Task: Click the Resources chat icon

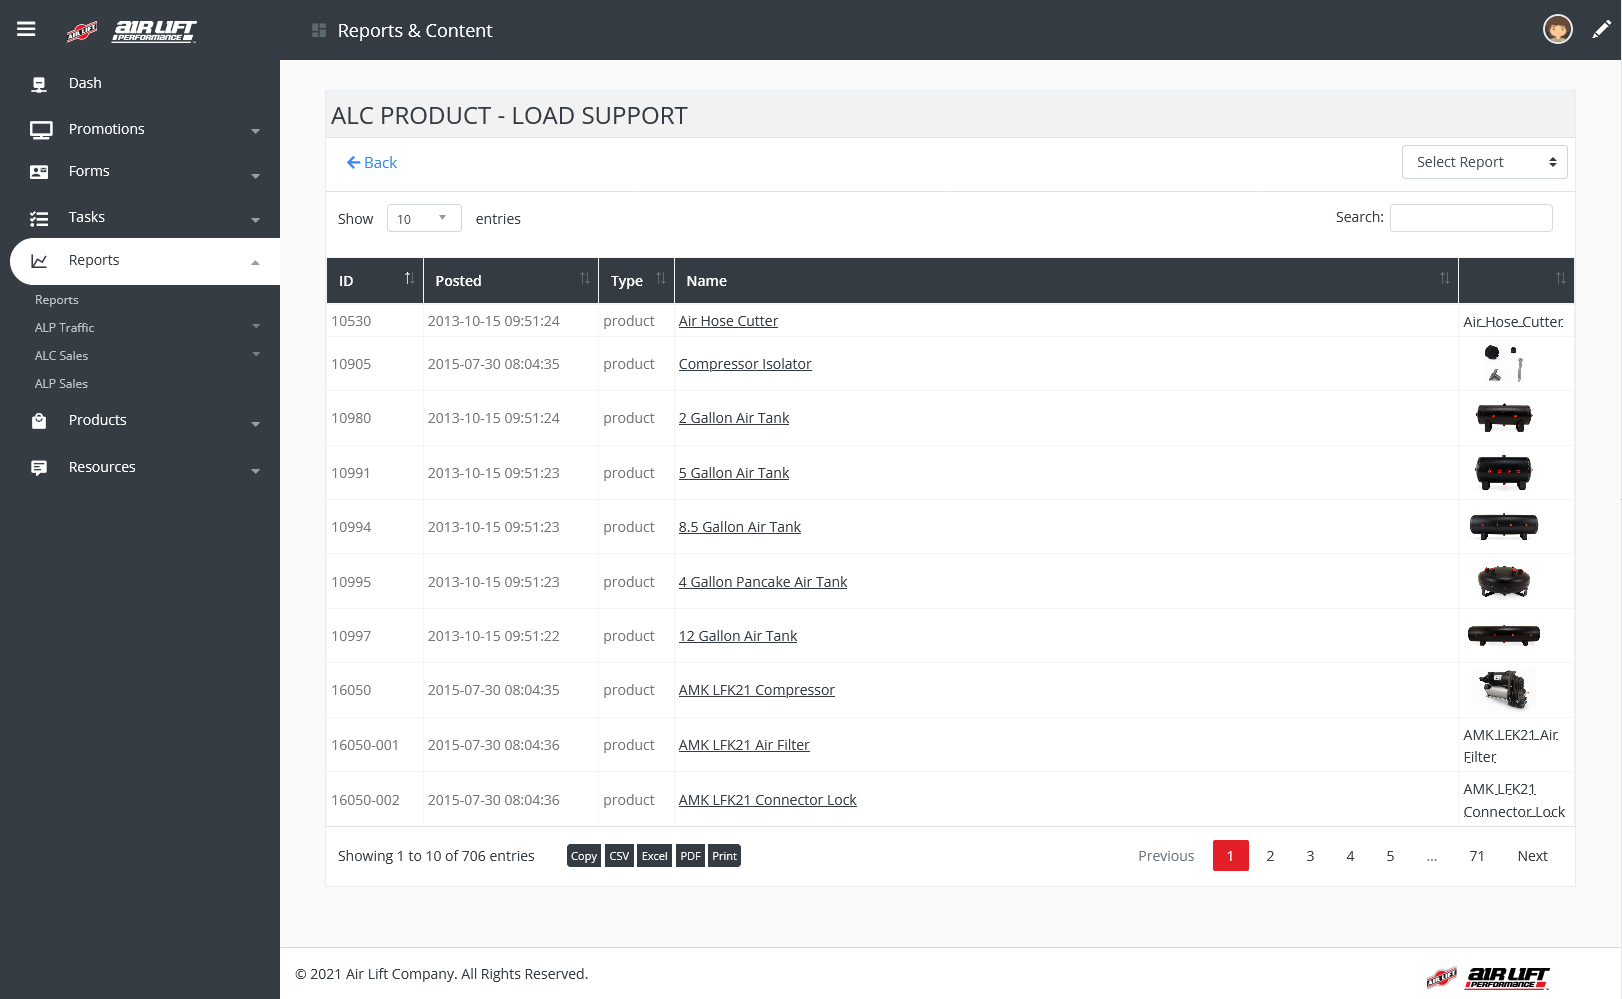Action: [39, 468]
